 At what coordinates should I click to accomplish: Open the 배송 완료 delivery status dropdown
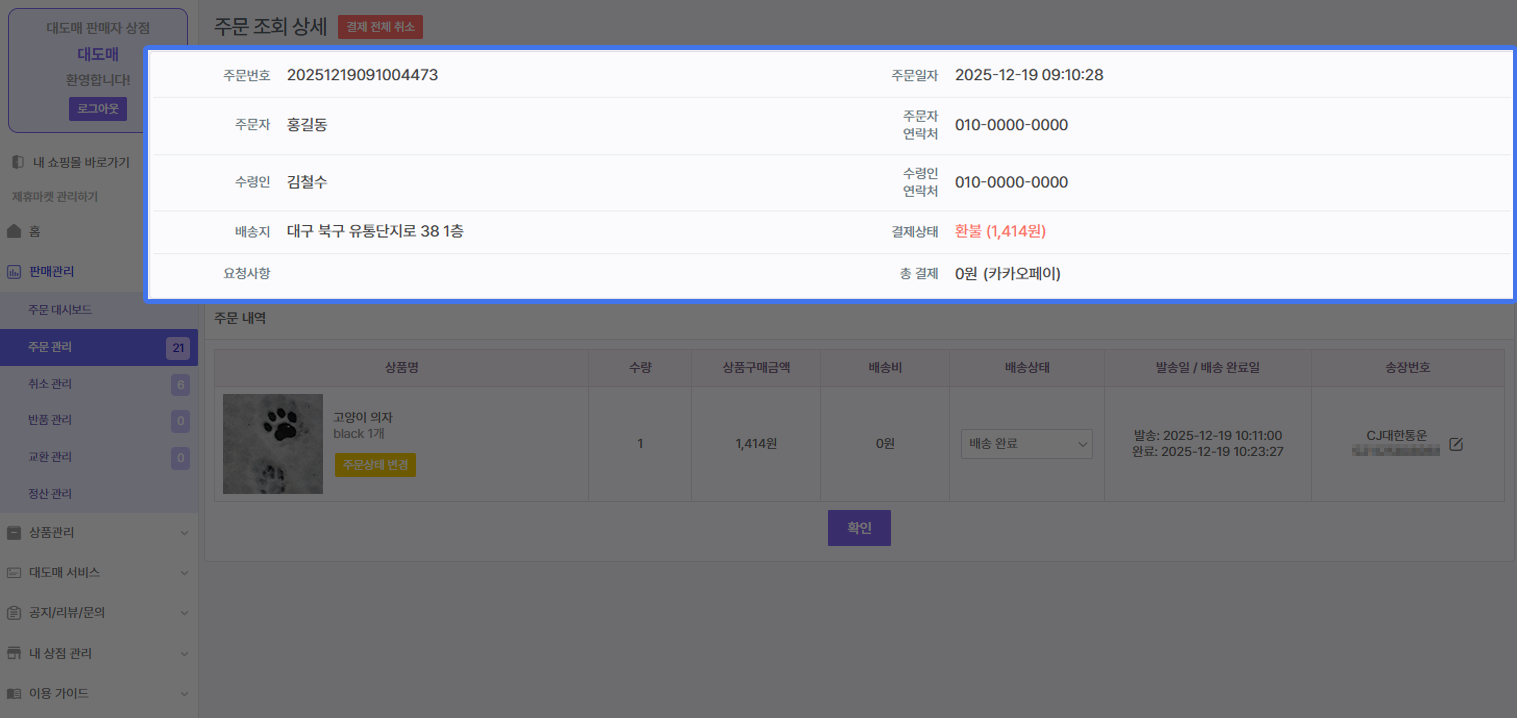coord(1026,444)
